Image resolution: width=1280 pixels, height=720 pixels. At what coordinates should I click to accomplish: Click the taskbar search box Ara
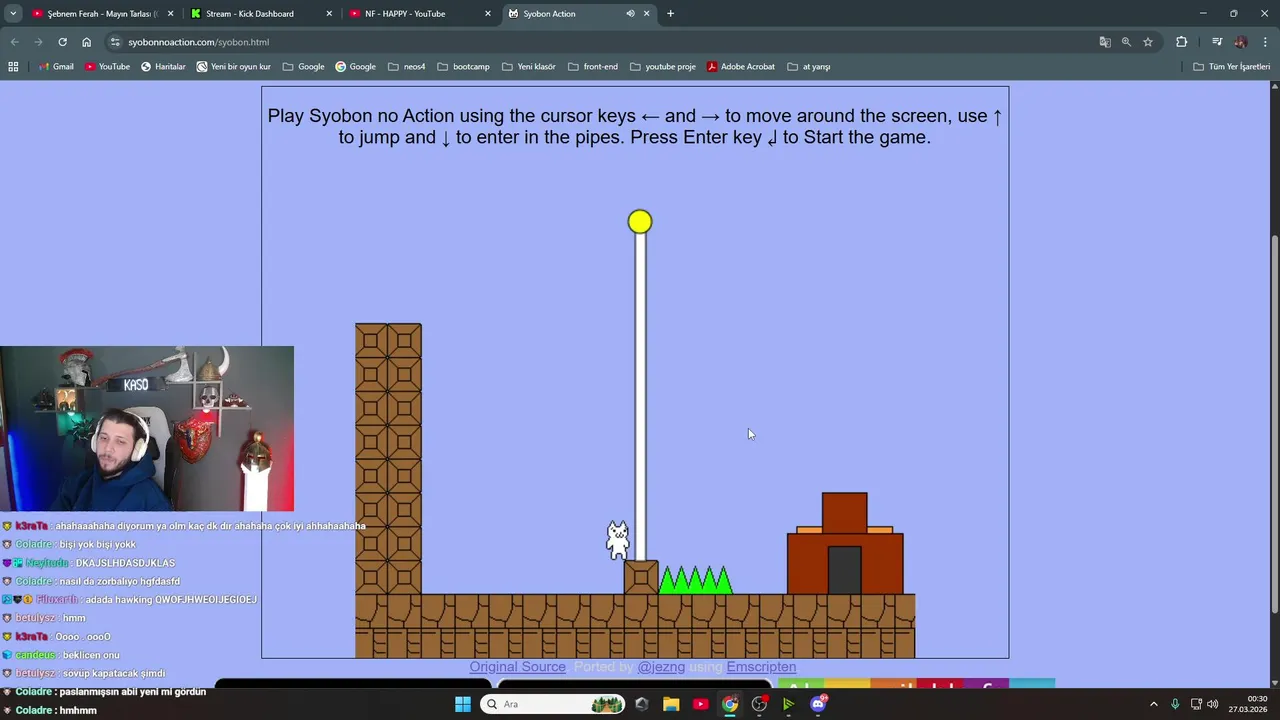pos(552,704)
